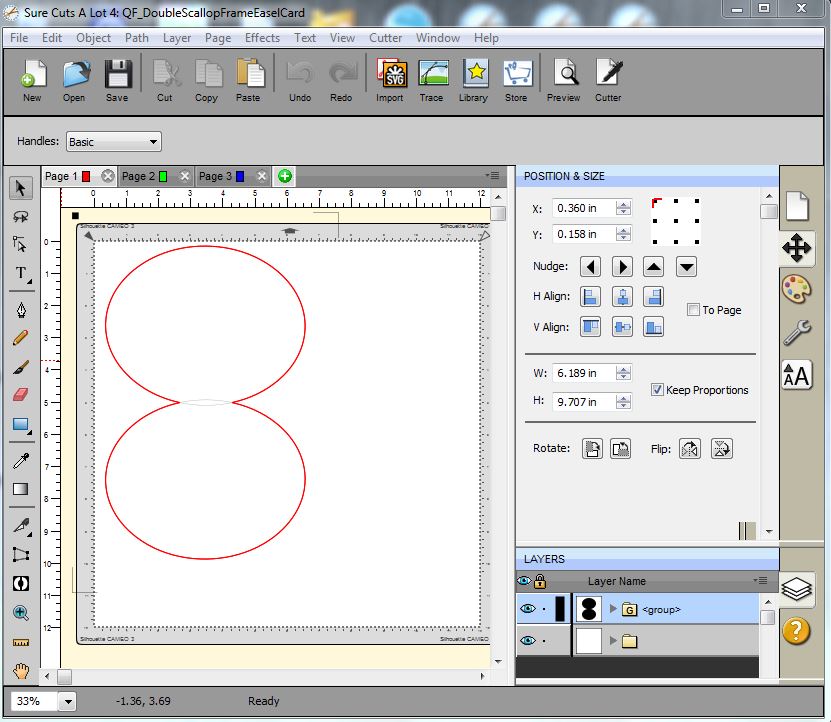
Task: Select the Type text tool
Action: point(21,273)
